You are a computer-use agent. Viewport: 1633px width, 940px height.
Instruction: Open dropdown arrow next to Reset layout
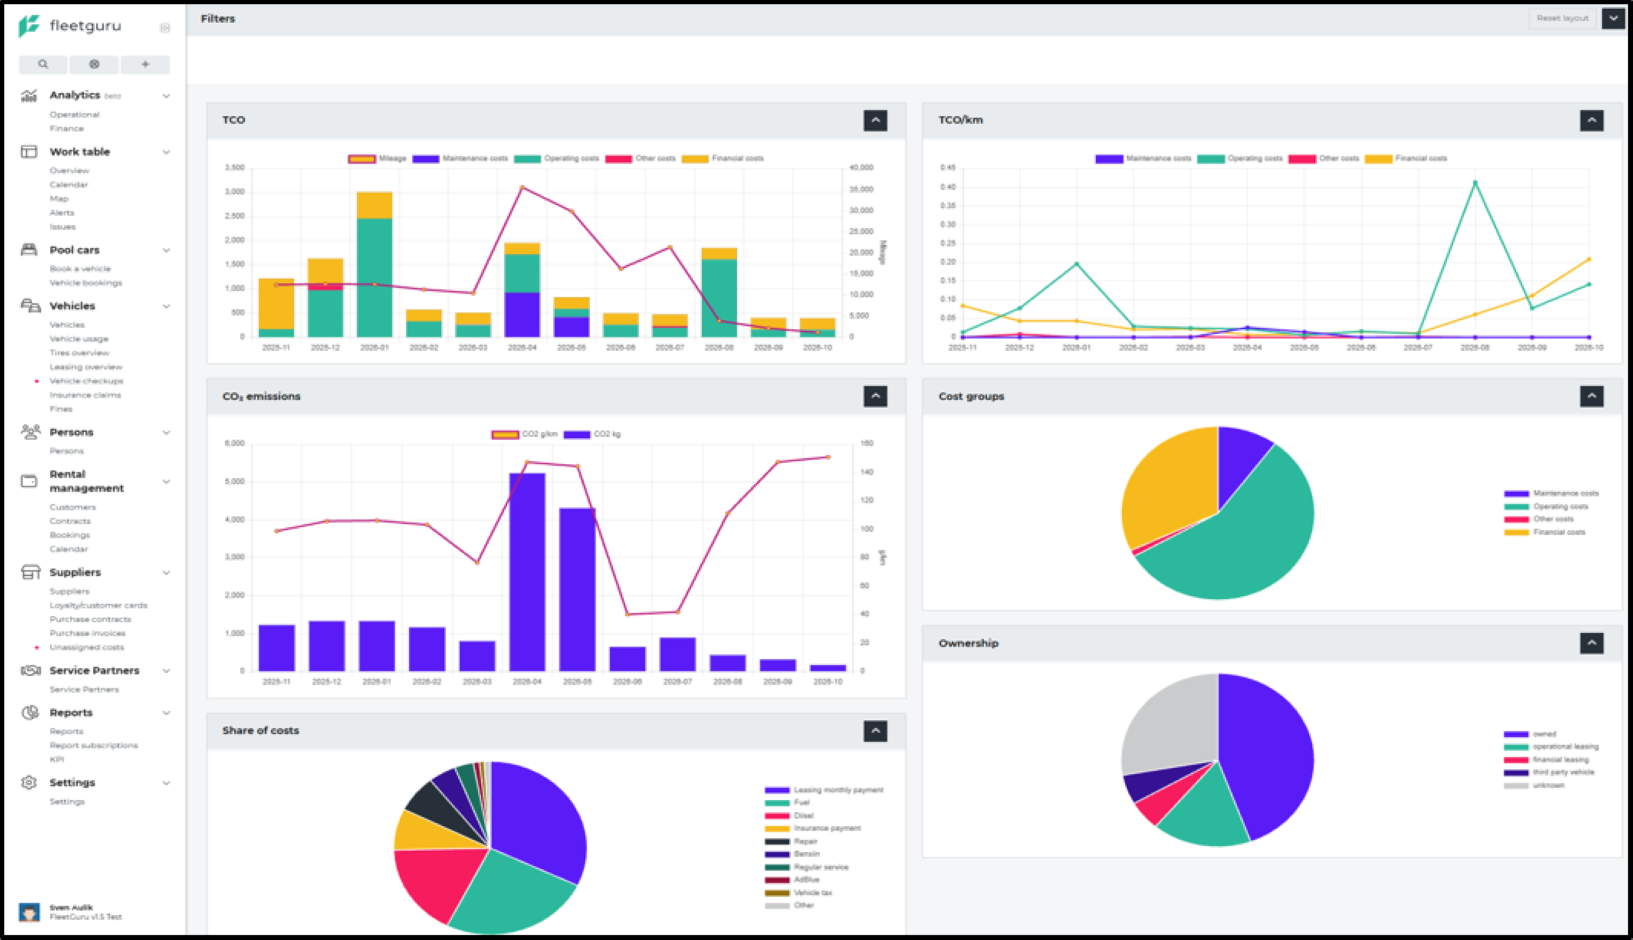tap(1612, 18)
